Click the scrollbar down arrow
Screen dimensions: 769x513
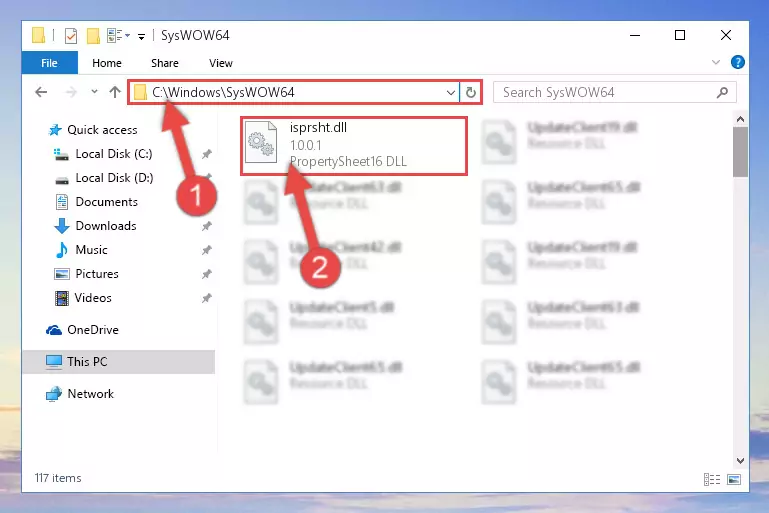pos(740,461)
